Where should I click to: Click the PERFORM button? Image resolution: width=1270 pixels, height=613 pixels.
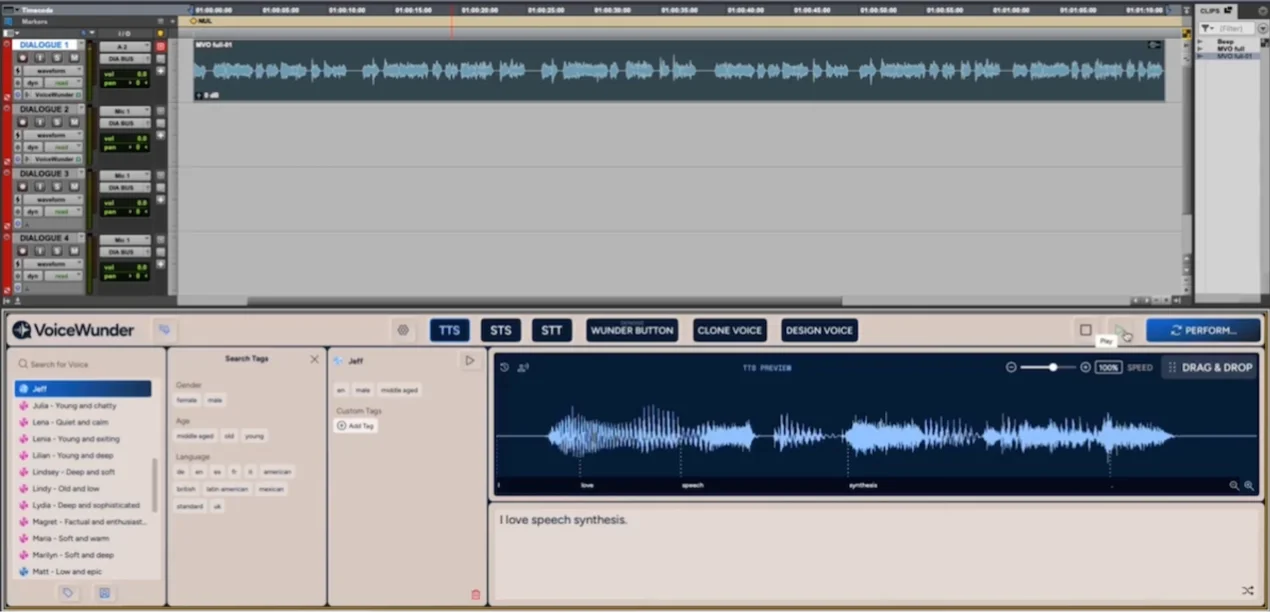tap(1203, 330)
